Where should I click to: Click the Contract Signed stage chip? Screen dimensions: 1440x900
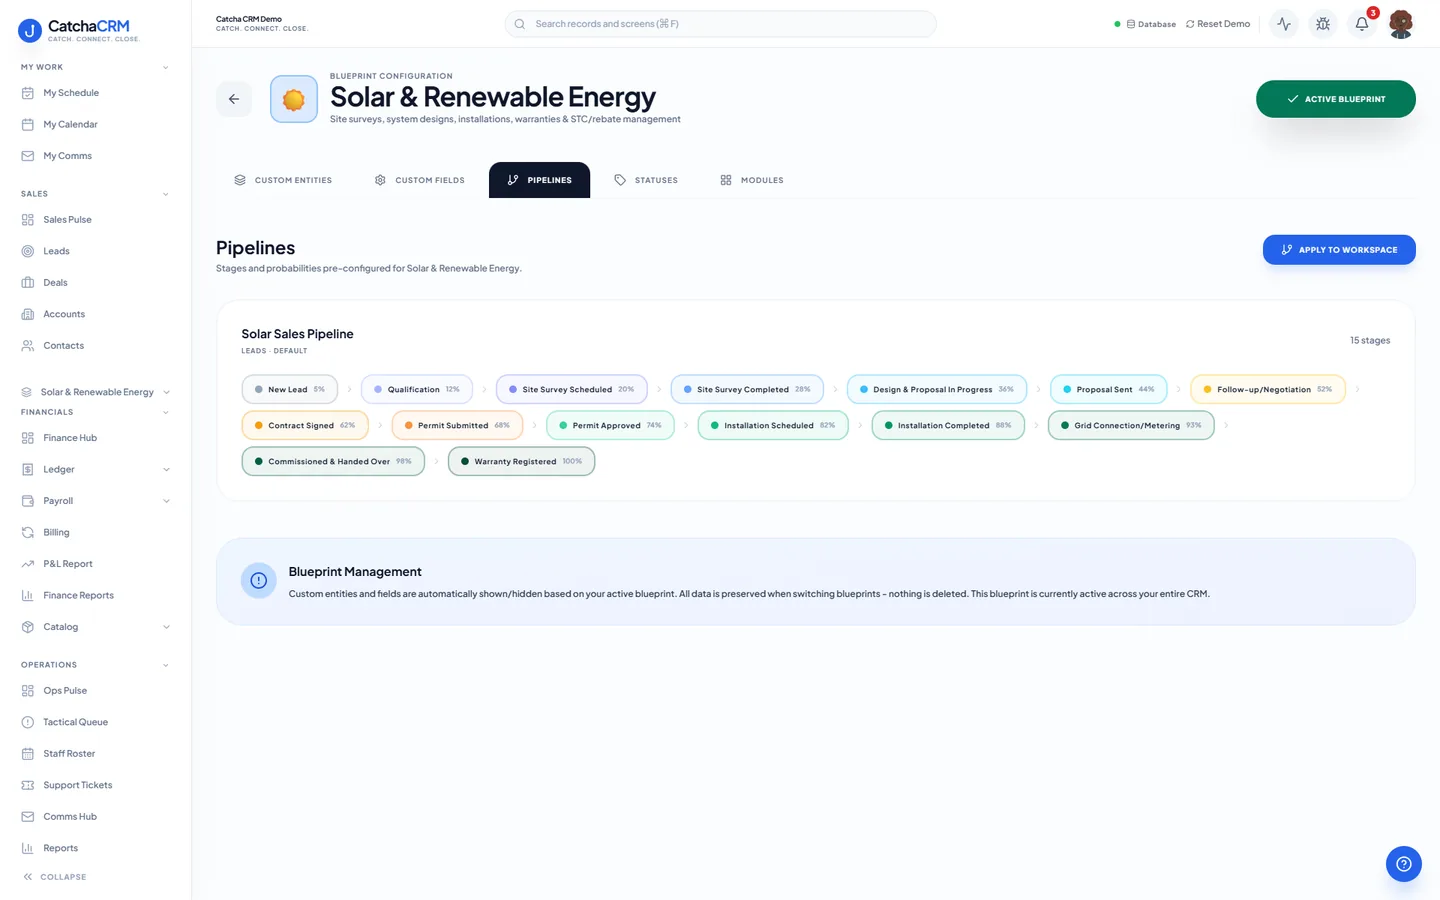coord(305,425)
